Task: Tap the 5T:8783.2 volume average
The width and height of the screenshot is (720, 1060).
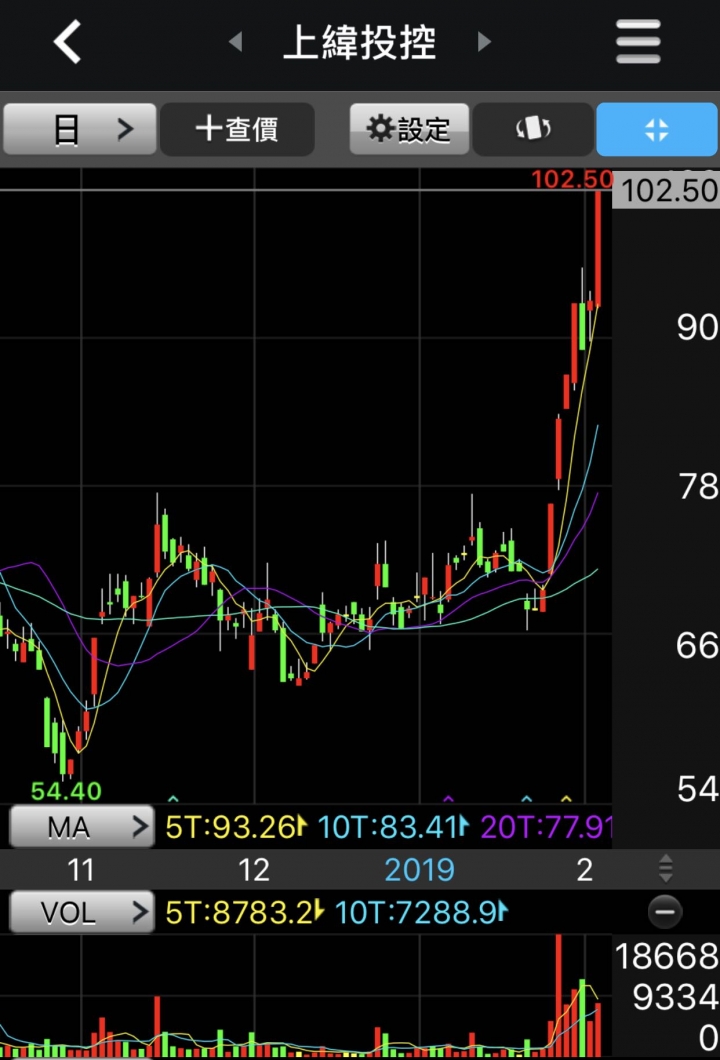Action: (239, 913)
